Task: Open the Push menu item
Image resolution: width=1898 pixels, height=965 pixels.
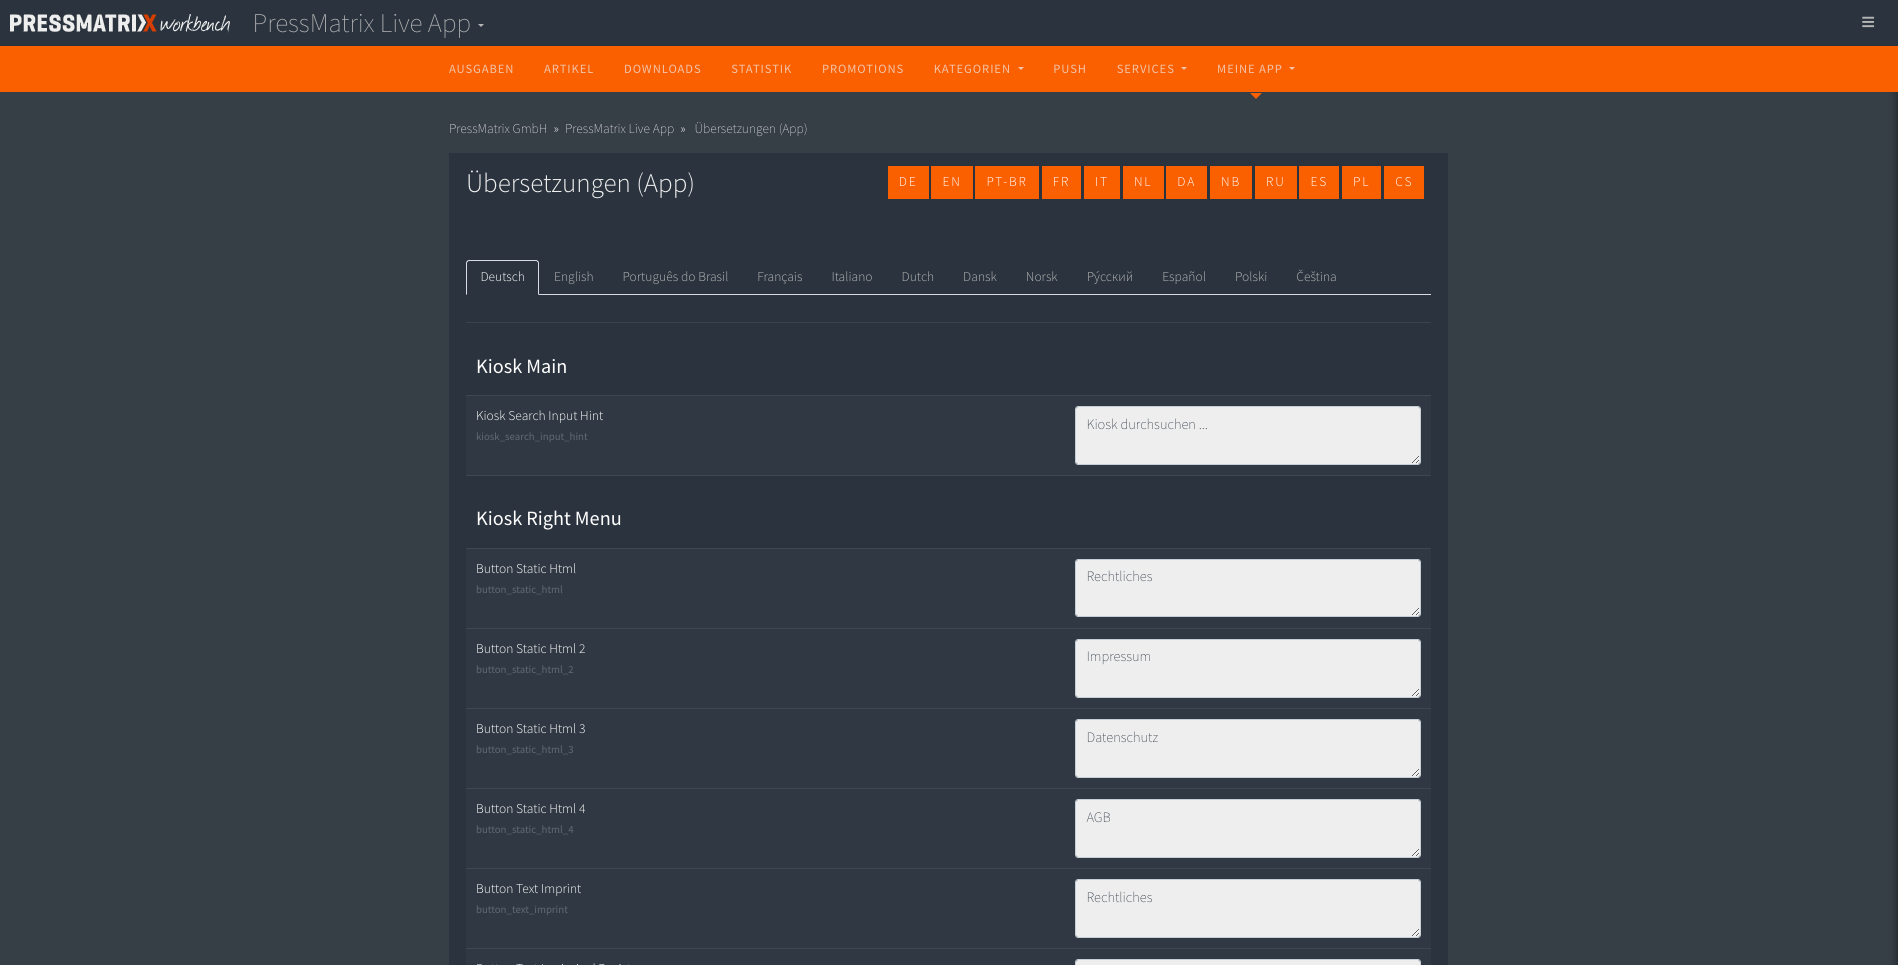Action: (1070, 69)
